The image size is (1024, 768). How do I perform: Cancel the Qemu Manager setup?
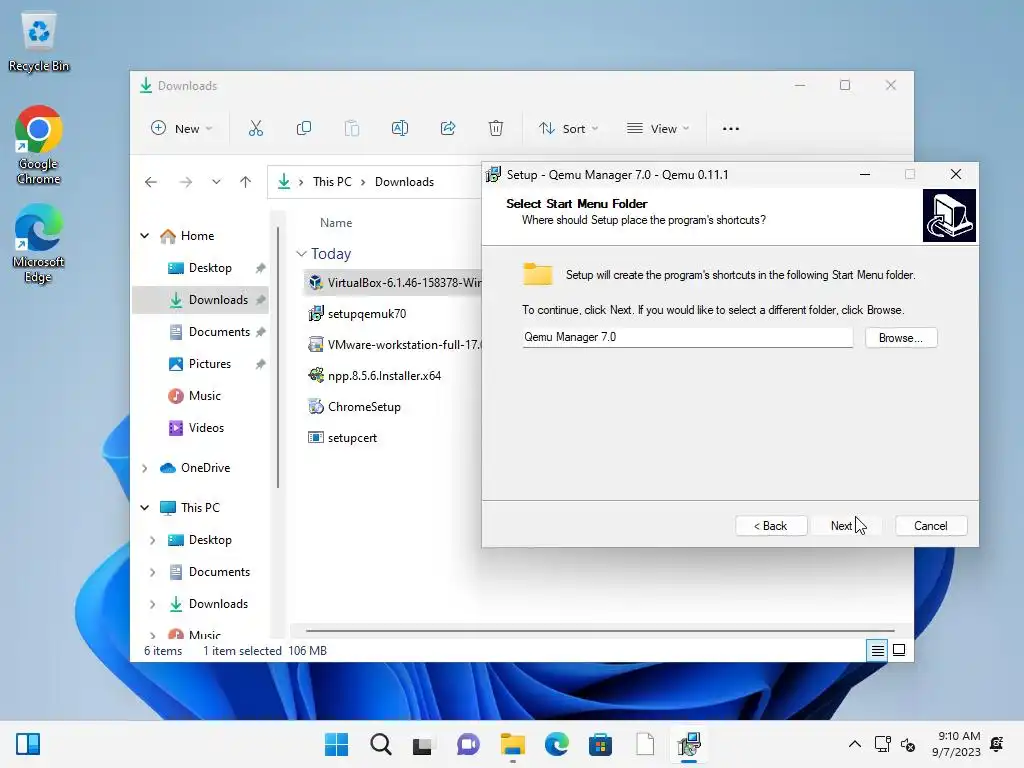point(931,526)
